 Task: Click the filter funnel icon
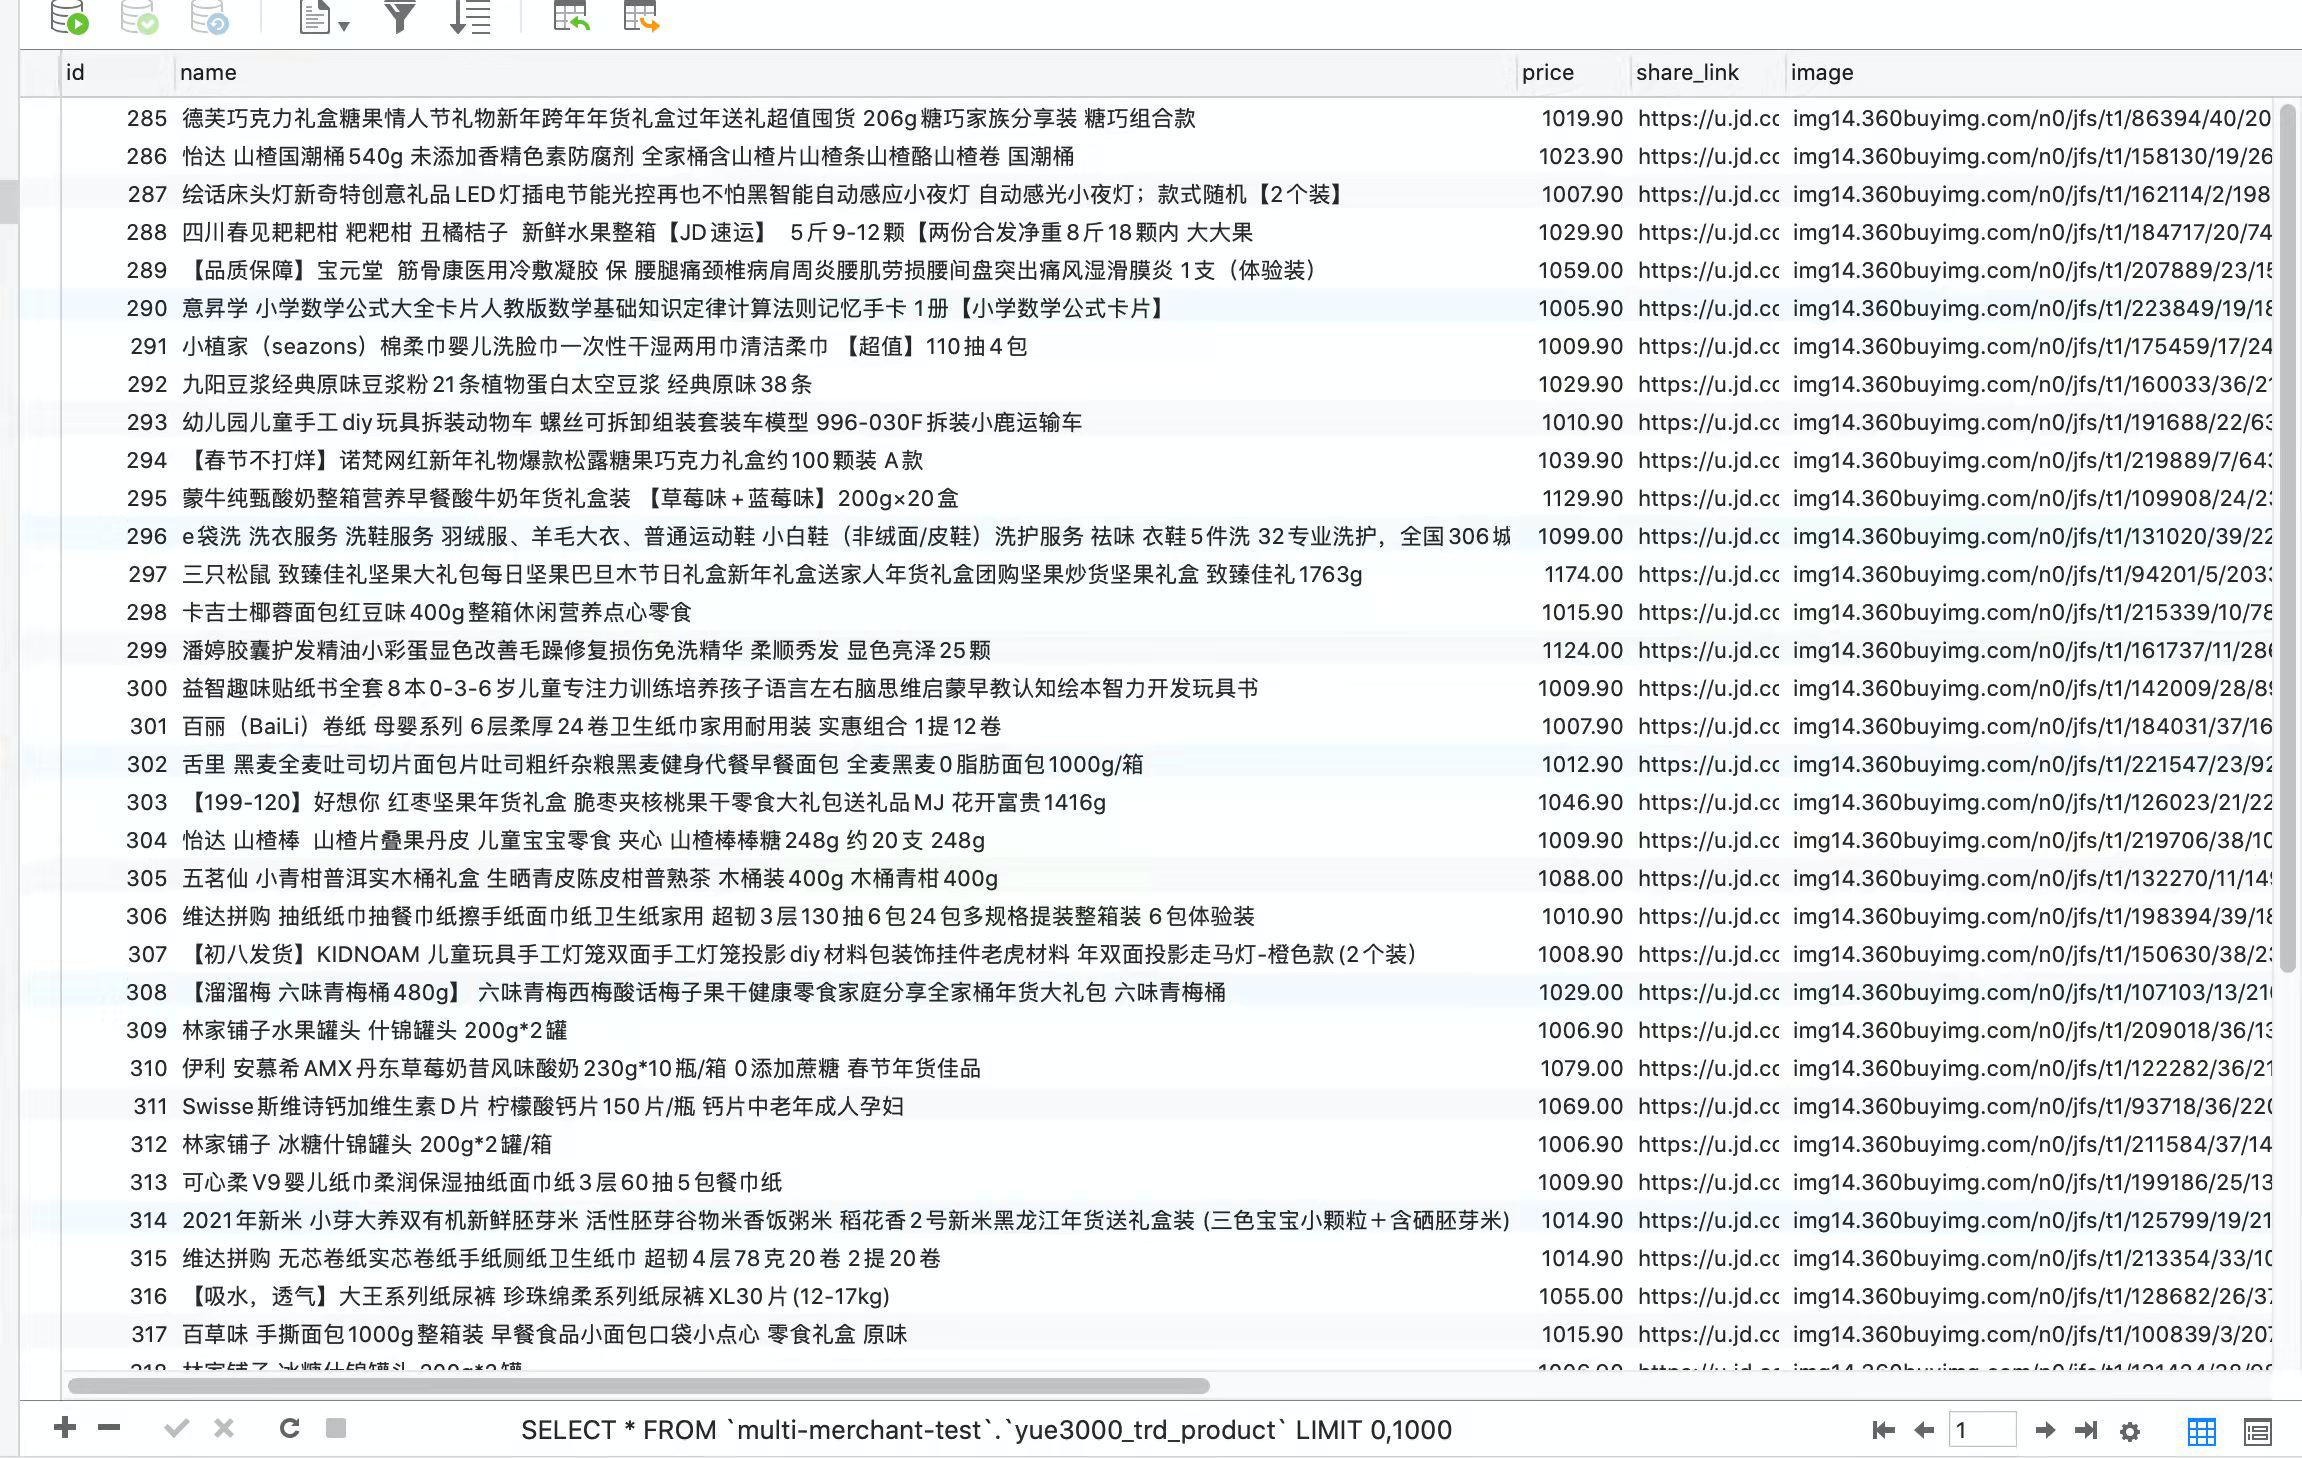[399, 17]
